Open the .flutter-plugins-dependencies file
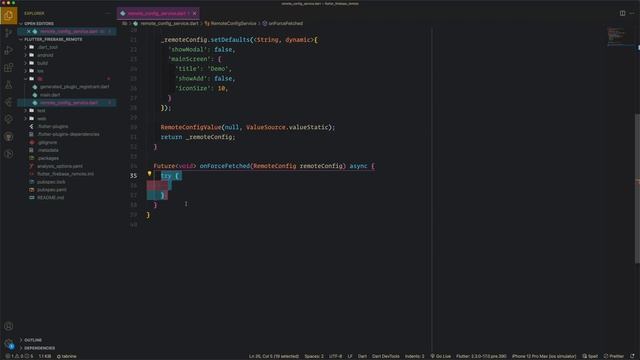640x360 pixels. pyautogui.click(x=68, y=134)
